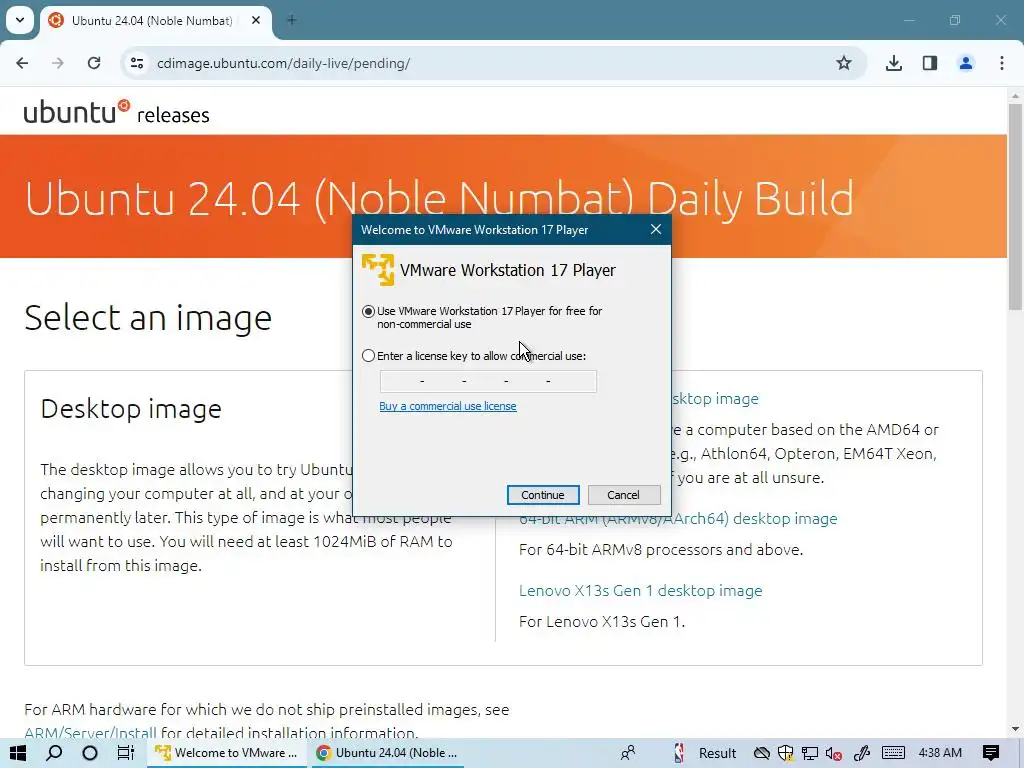The height and width of the screenshot is (768, 1024).
Task: Open the tab search dropdown arrow
Action: [20, 20]
